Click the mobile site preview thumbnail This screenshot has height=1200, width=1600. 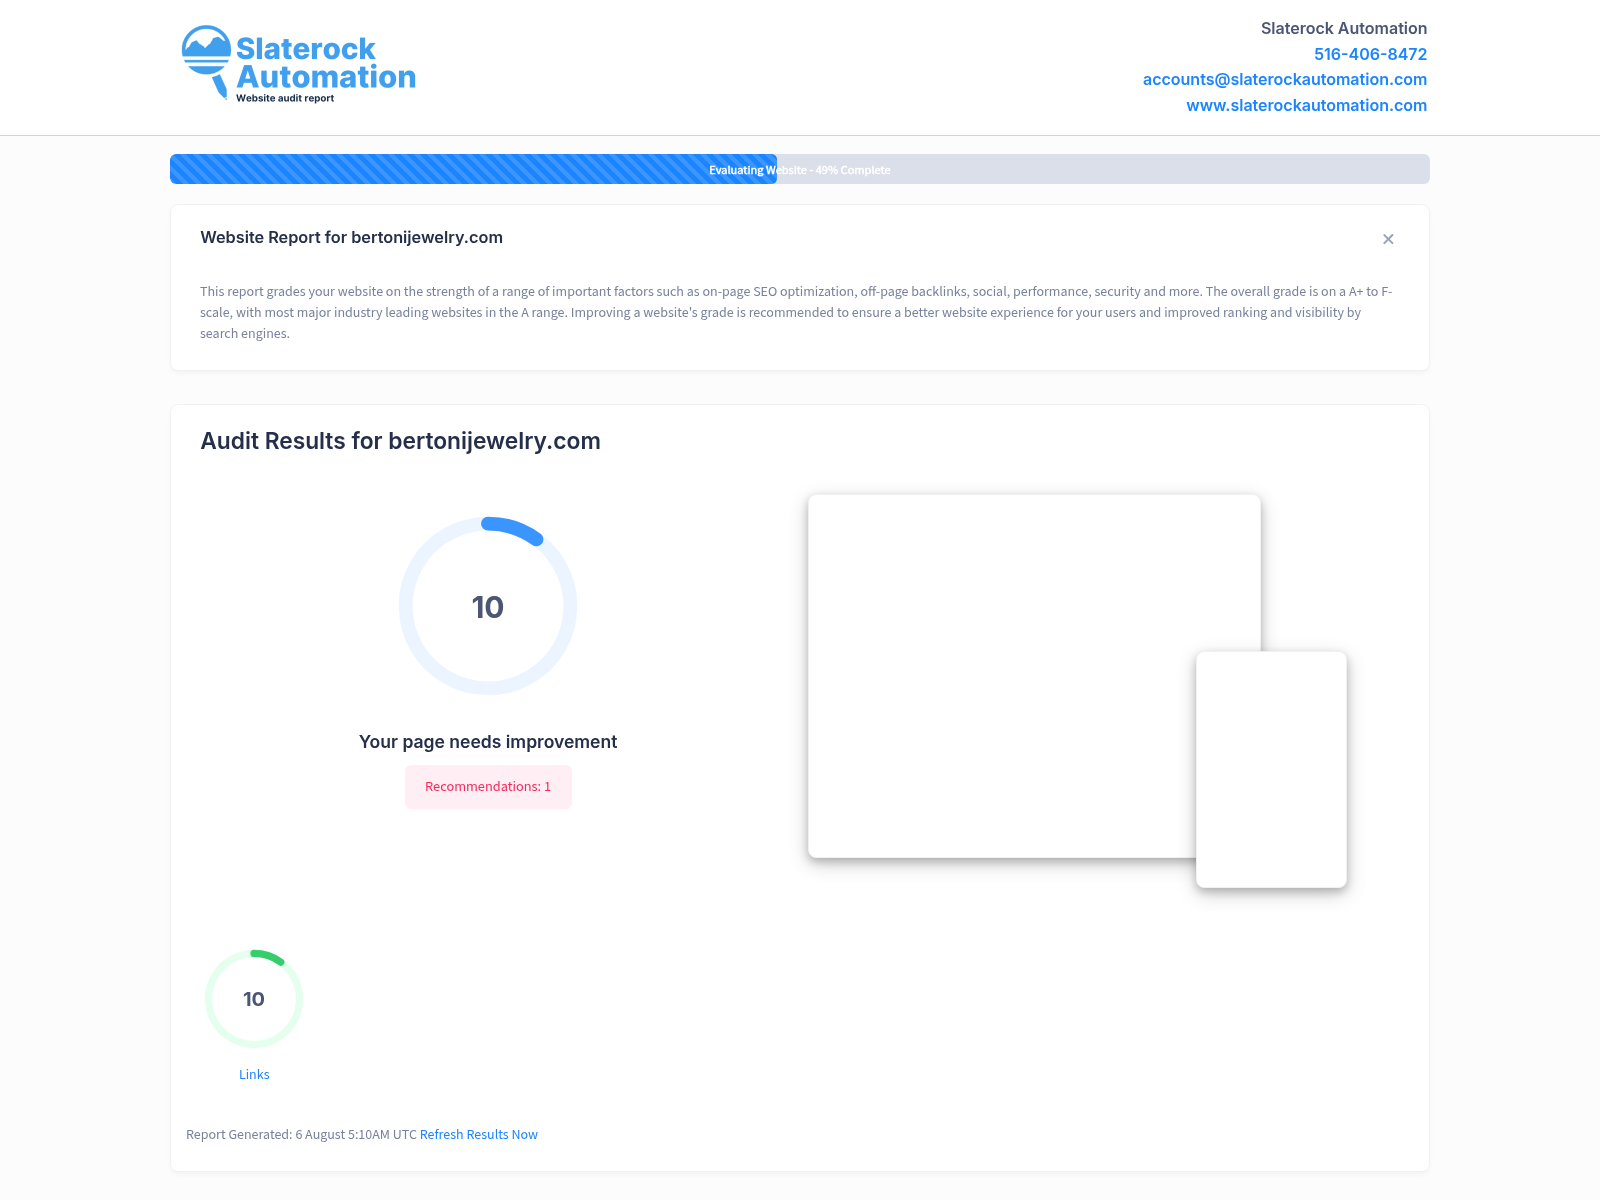pos(1271,769)
